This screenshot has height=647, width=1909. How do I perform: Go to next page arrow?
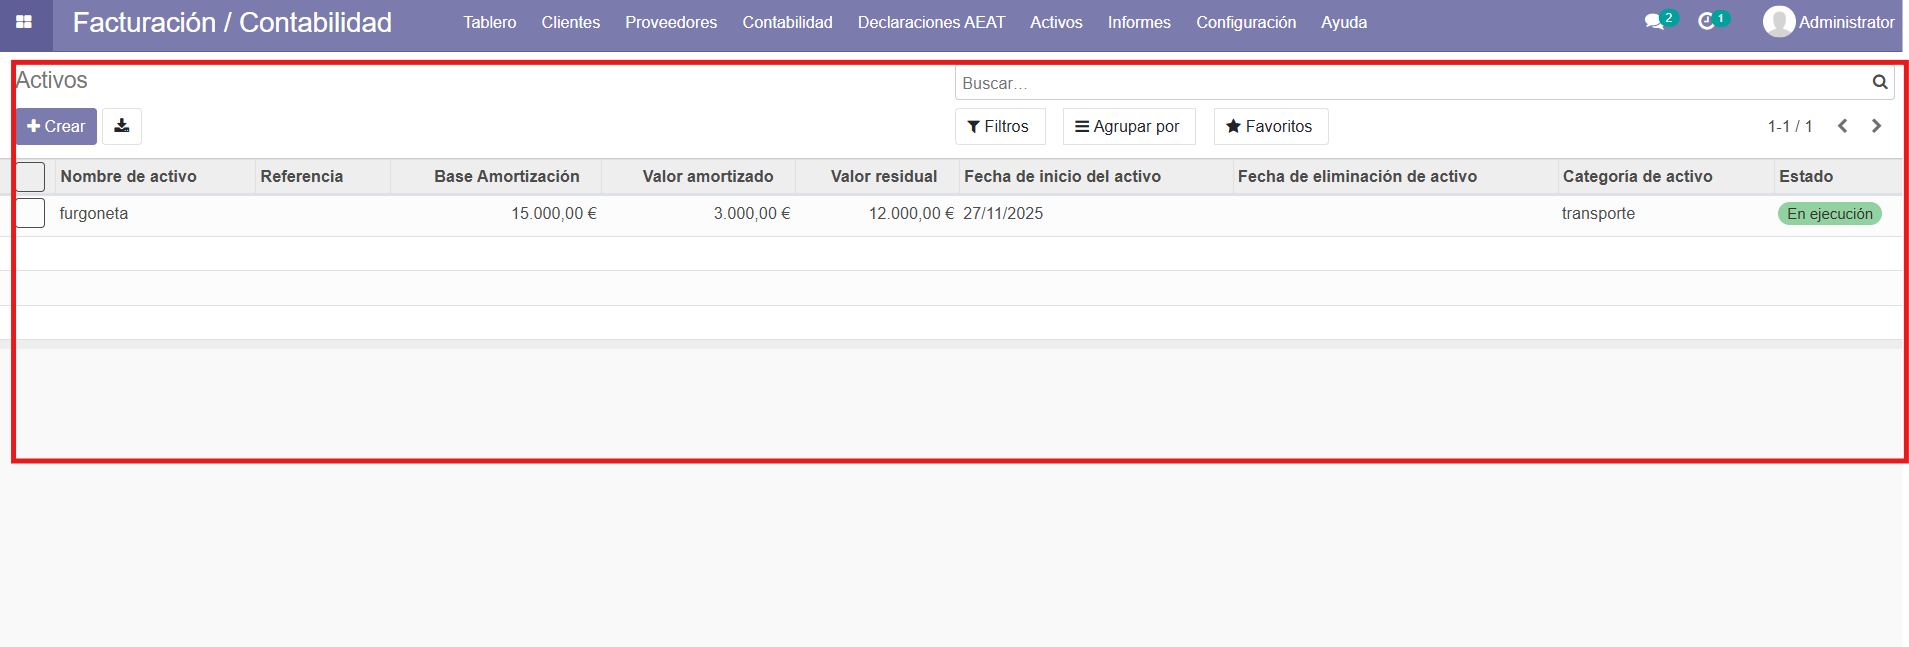(1876, 126)
